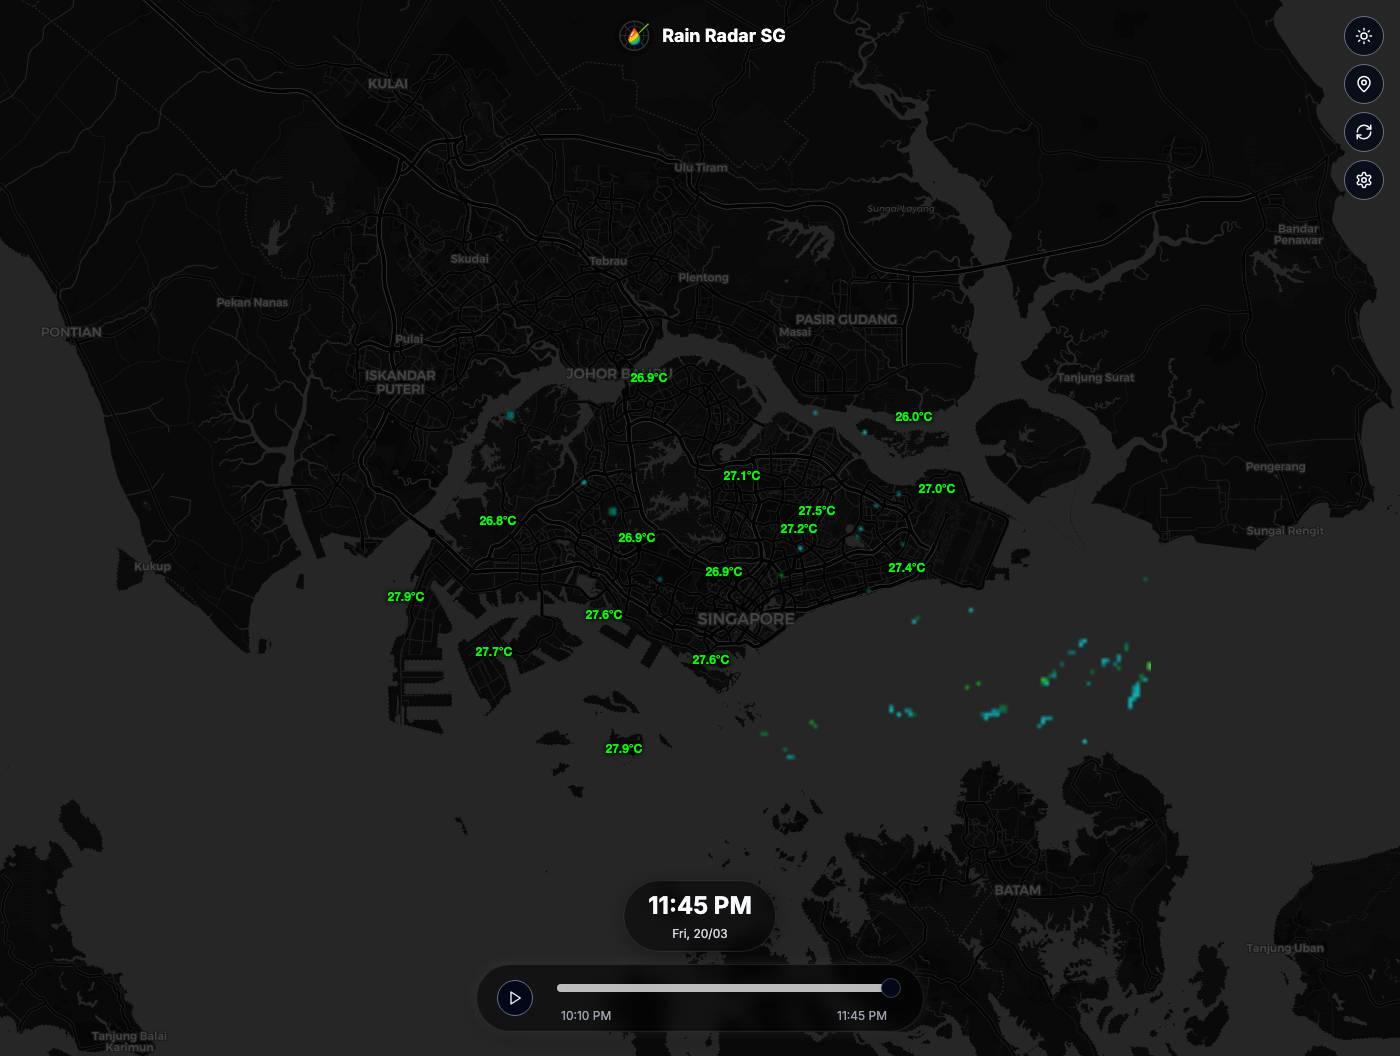Click the 26.8°C reading in western Singapore
Viewport: 1400px width, 1056px height.
(500, 520)
